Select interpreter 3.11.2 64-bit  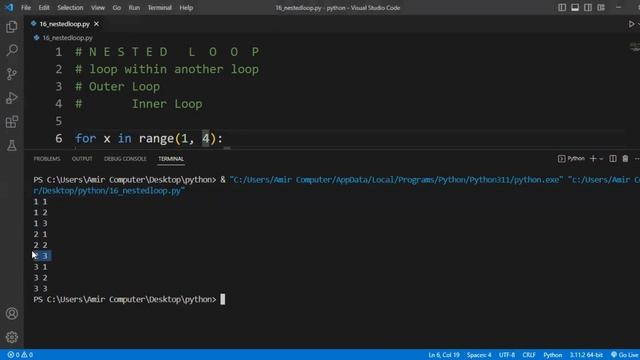tap(586, 355)
